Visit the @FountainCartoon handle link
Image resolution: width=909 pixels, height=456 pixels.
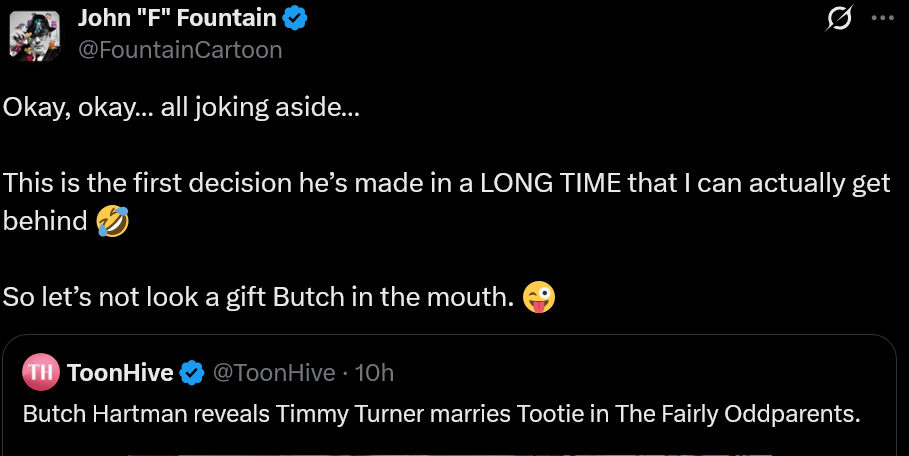[x=180, y=49]
